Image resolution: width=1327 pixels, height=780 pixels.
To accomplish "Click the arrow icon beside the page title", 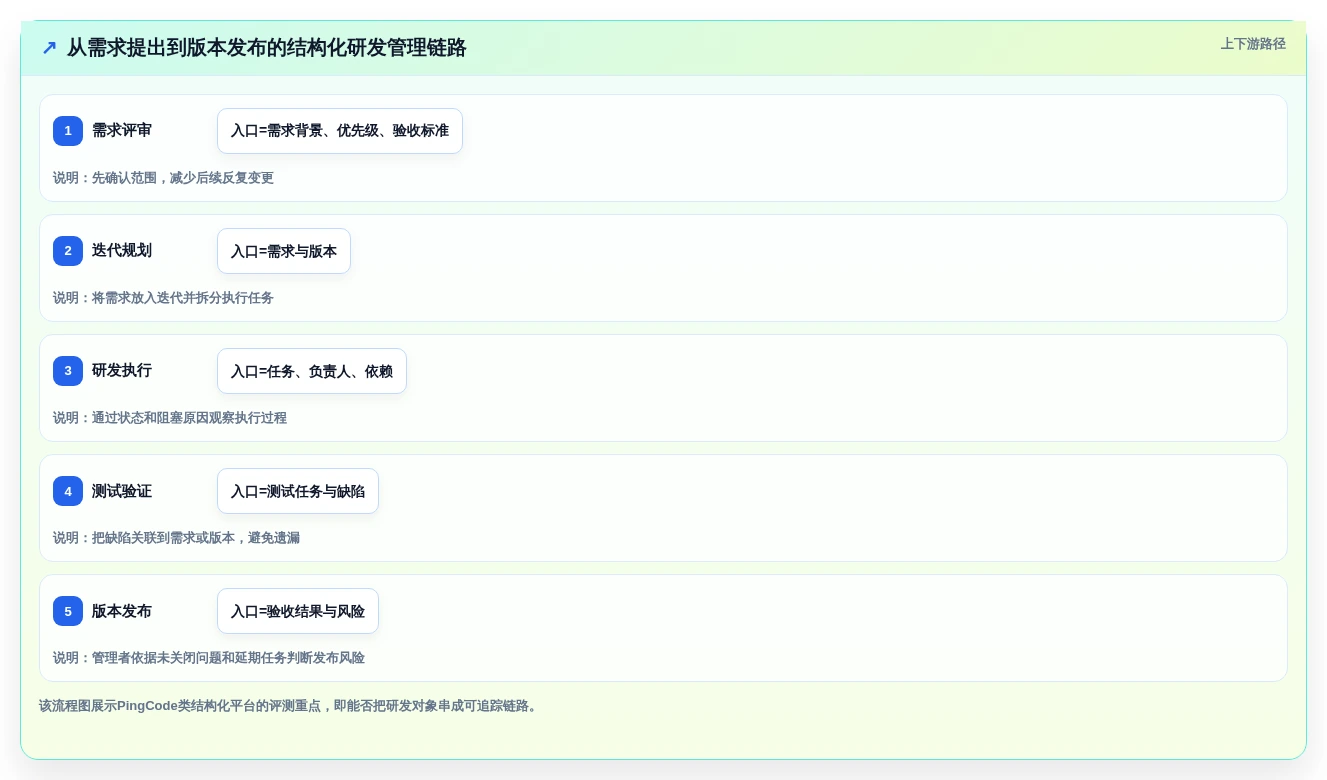I will coord(49,48).
